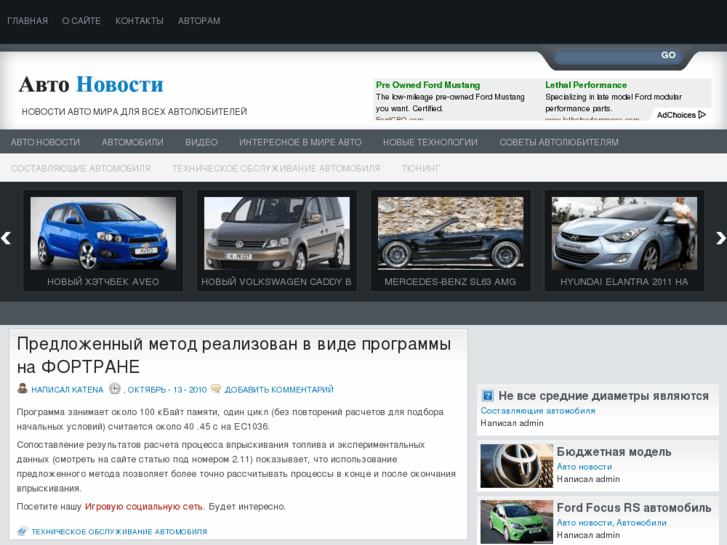Open the Главная top menu item
Screen dimensions: 727x545
27,21
